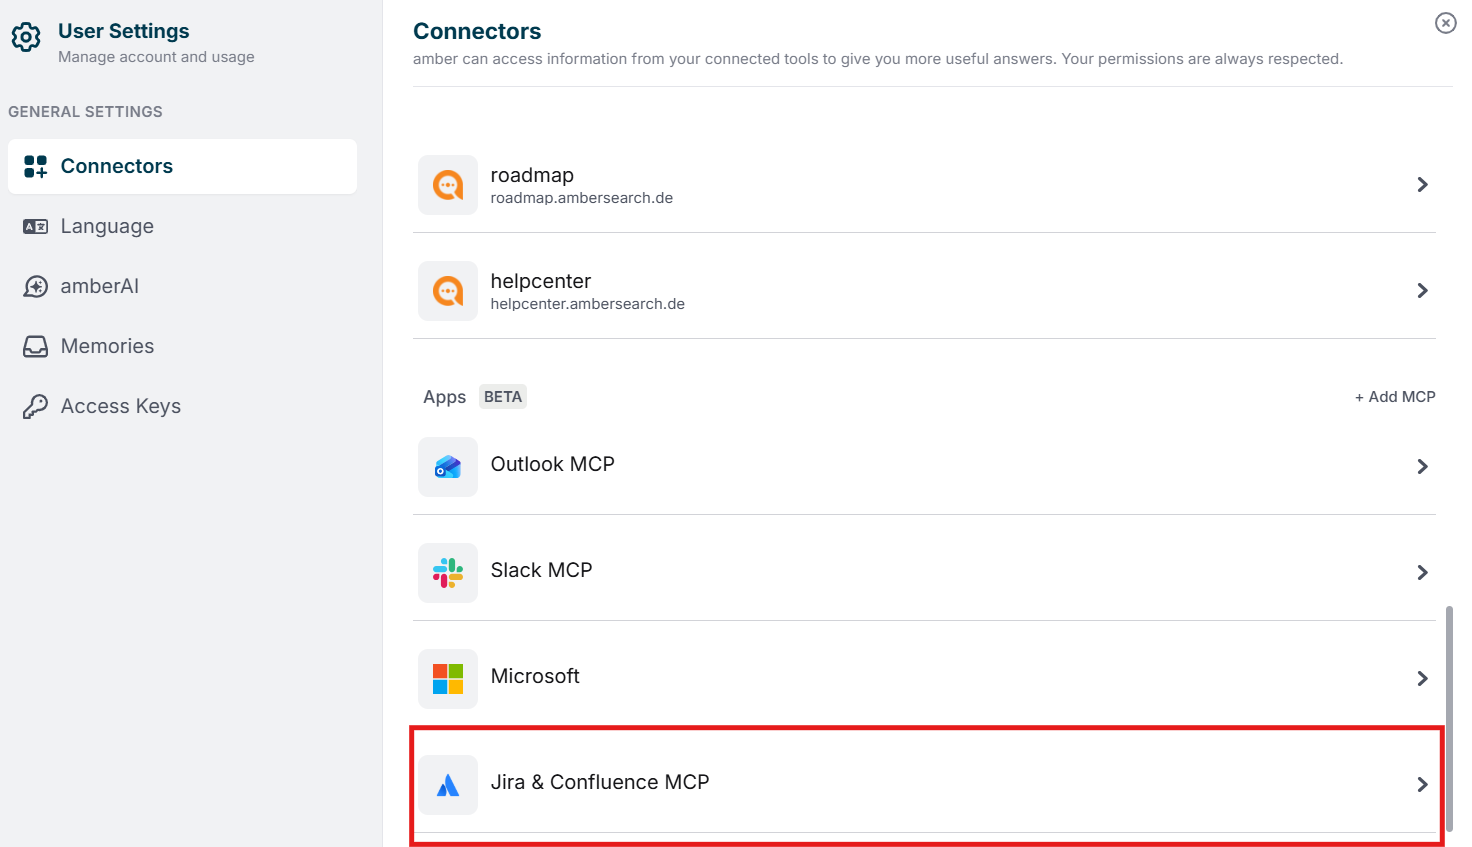Switch to Language settings
1472x847 pixels.
click(182, 226)
